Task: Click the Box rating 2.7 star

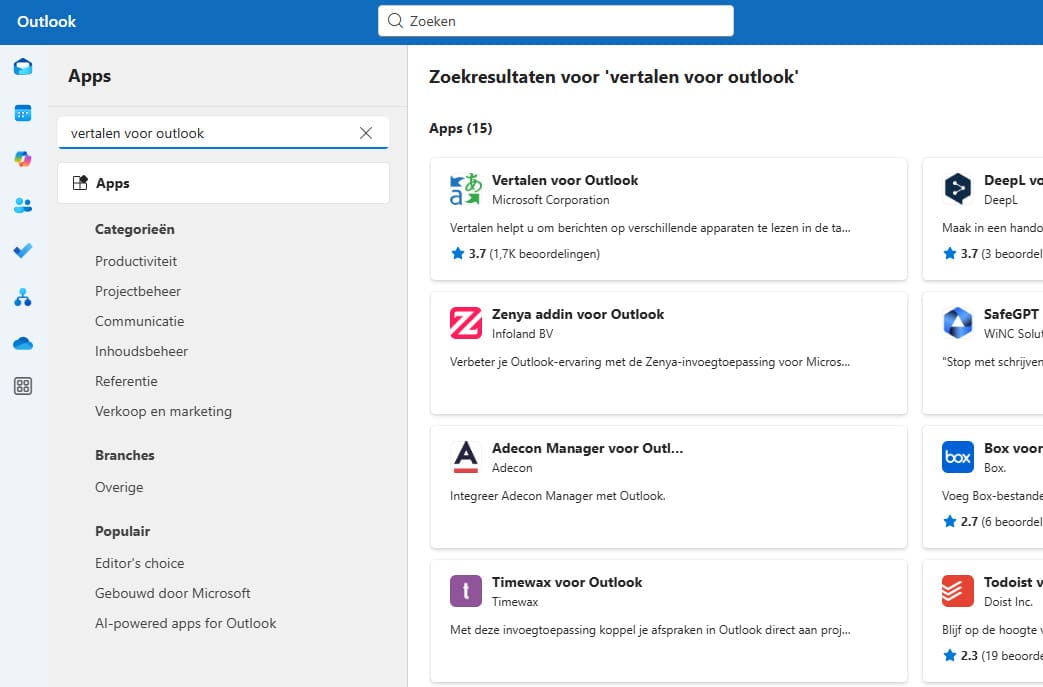Action: (950, 521)
